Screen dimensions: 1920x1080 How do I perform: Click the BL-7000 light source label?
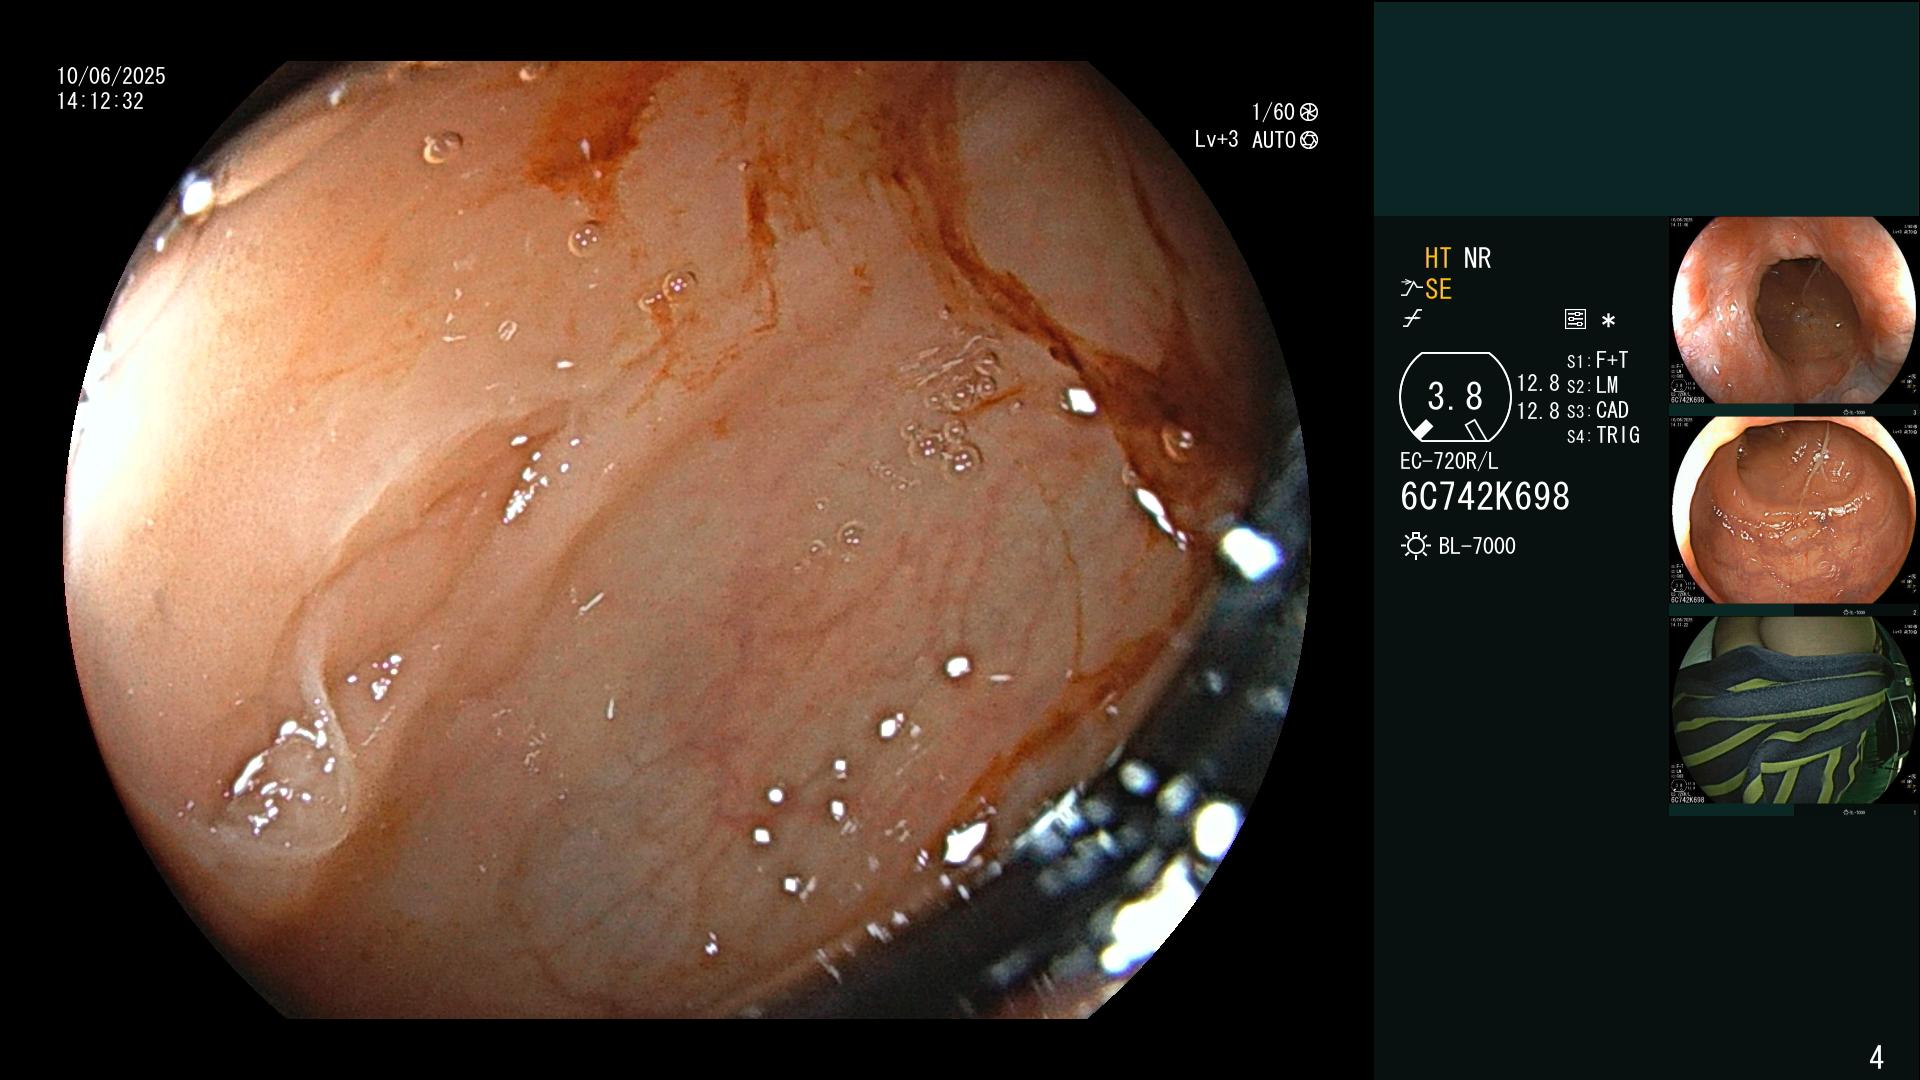click(x=1477, y=547)
